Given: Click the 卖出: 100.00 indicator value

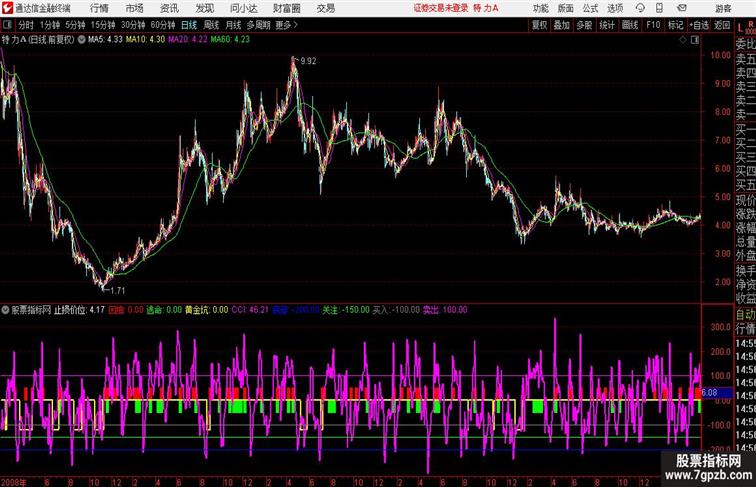Looking at the screenshot, I should tap(445, 310).
